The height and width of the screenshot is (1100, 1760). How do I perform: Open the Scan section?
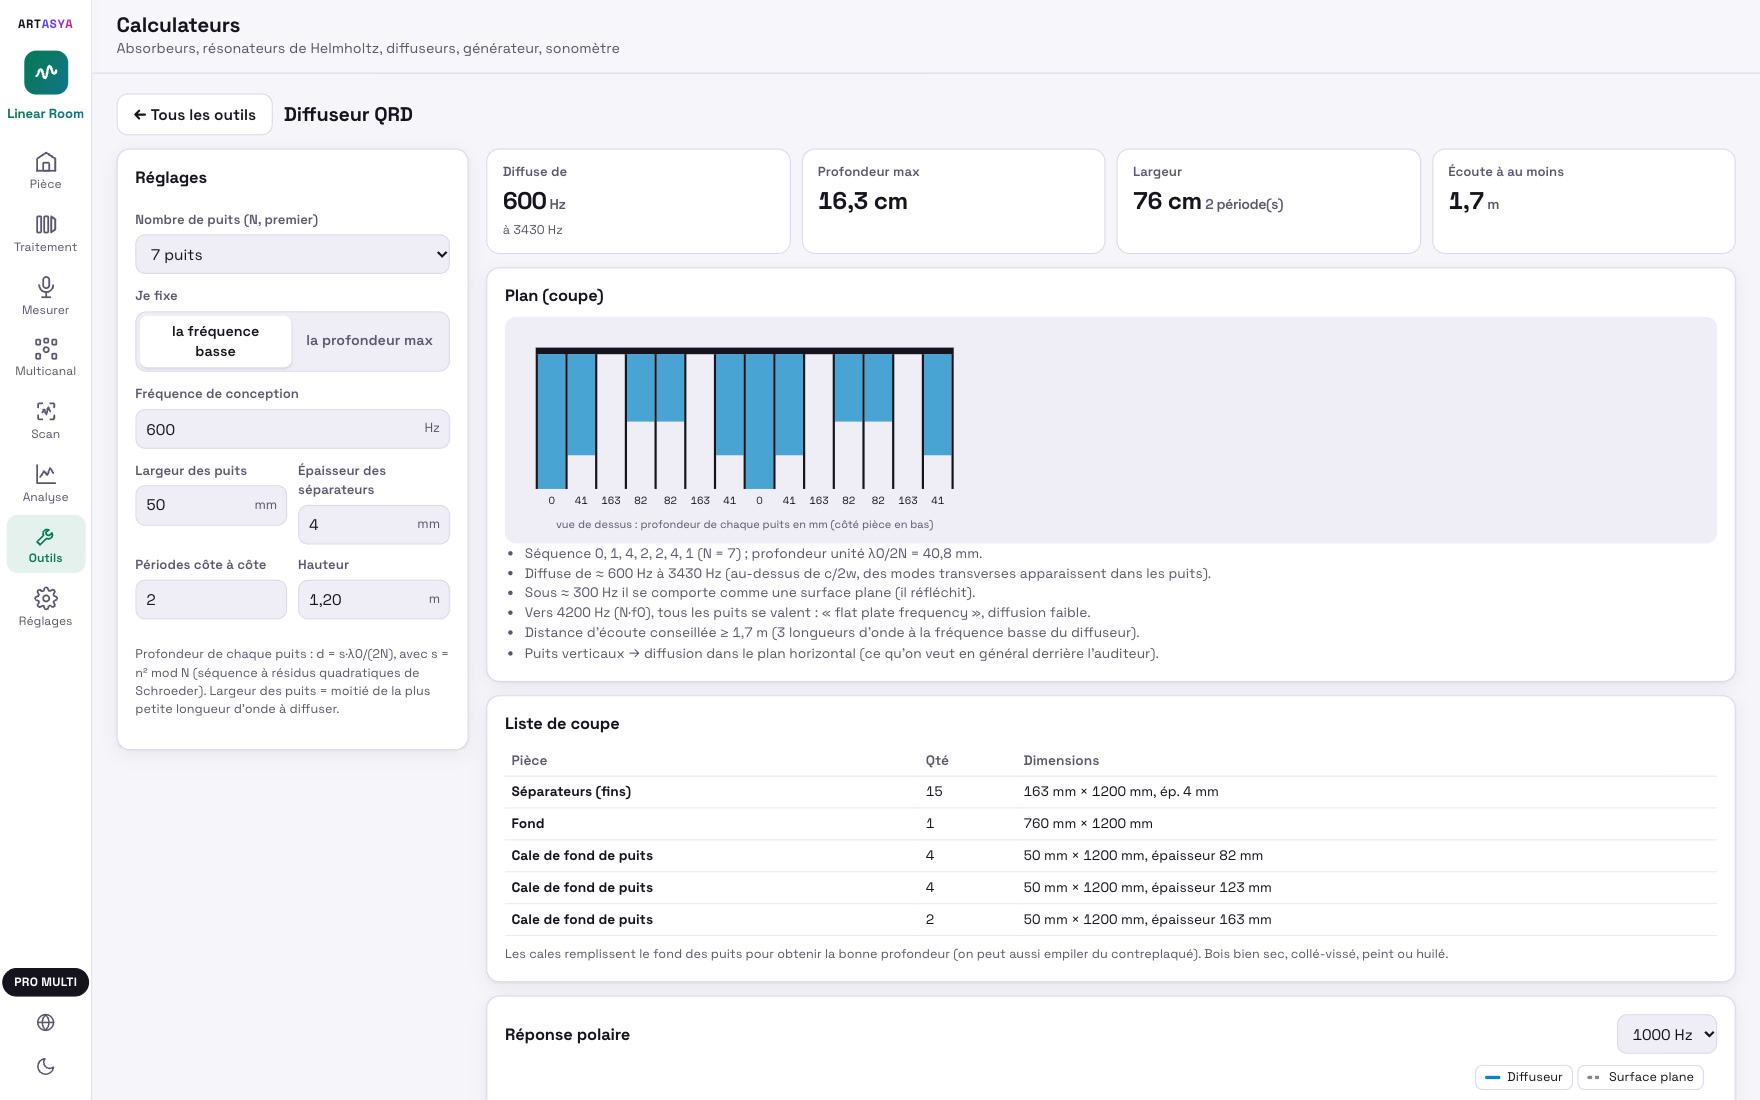coord(45,420)
